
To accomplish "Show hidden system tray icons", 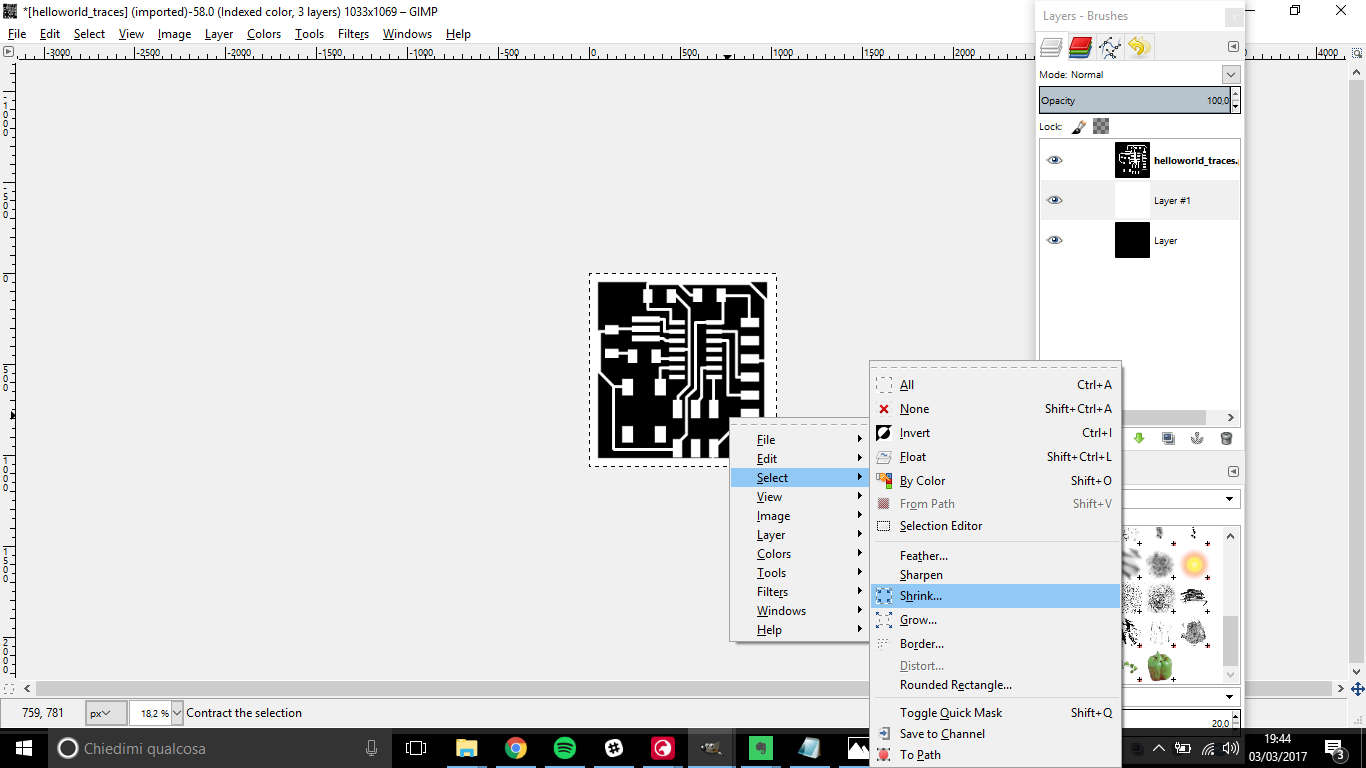I will 1158,748.
